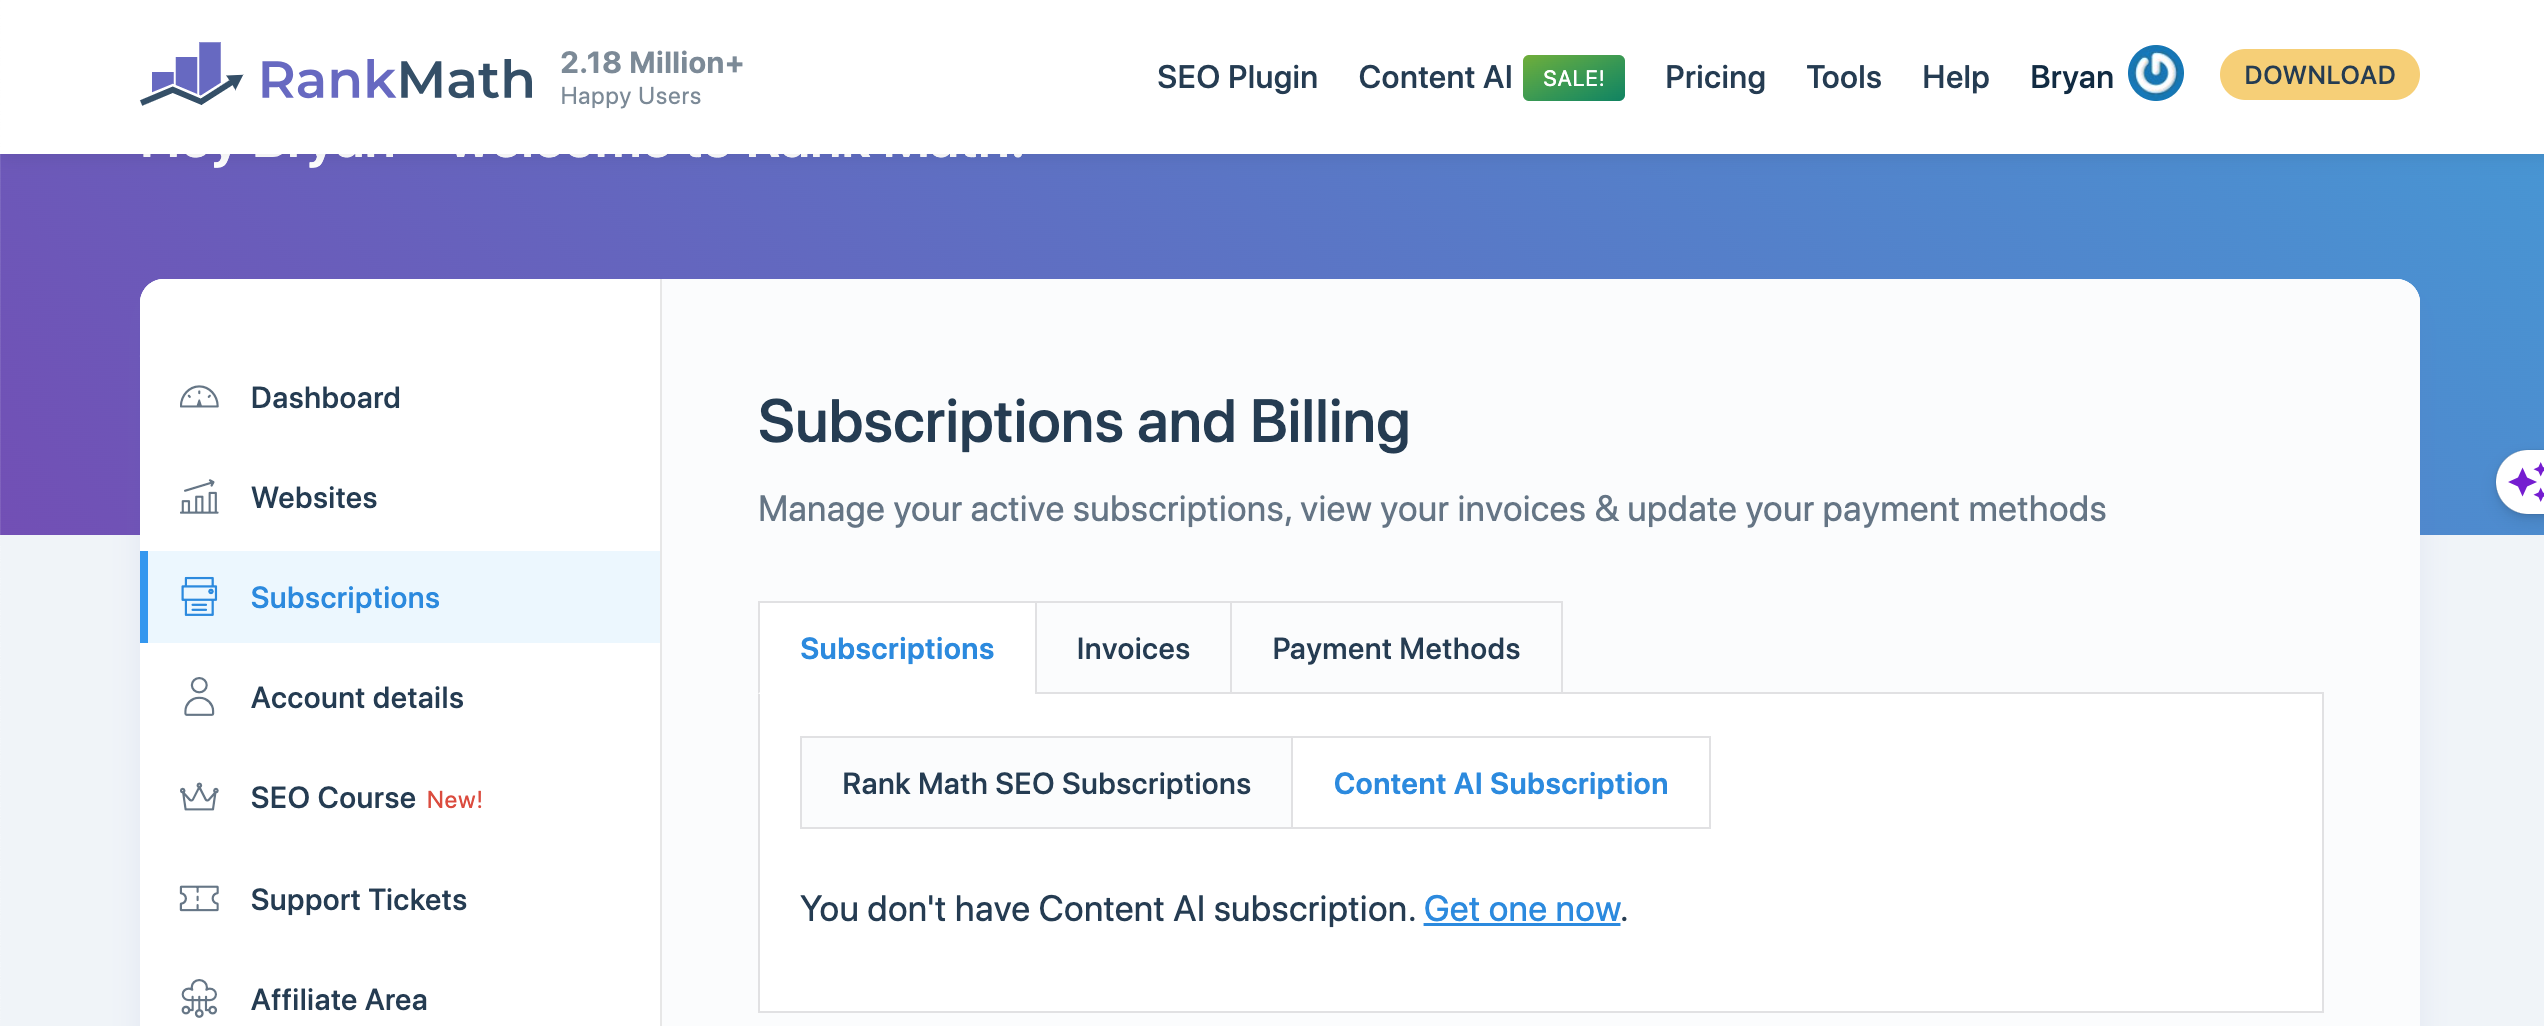
Task: Open the SEO Plugin menu
Action: coord(1237,77)
